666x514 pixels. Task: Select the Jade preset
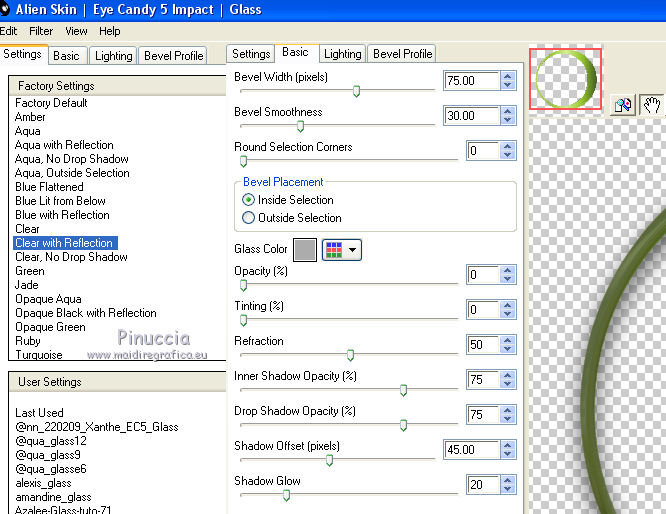pyautogui.click(x=27, y=285)
